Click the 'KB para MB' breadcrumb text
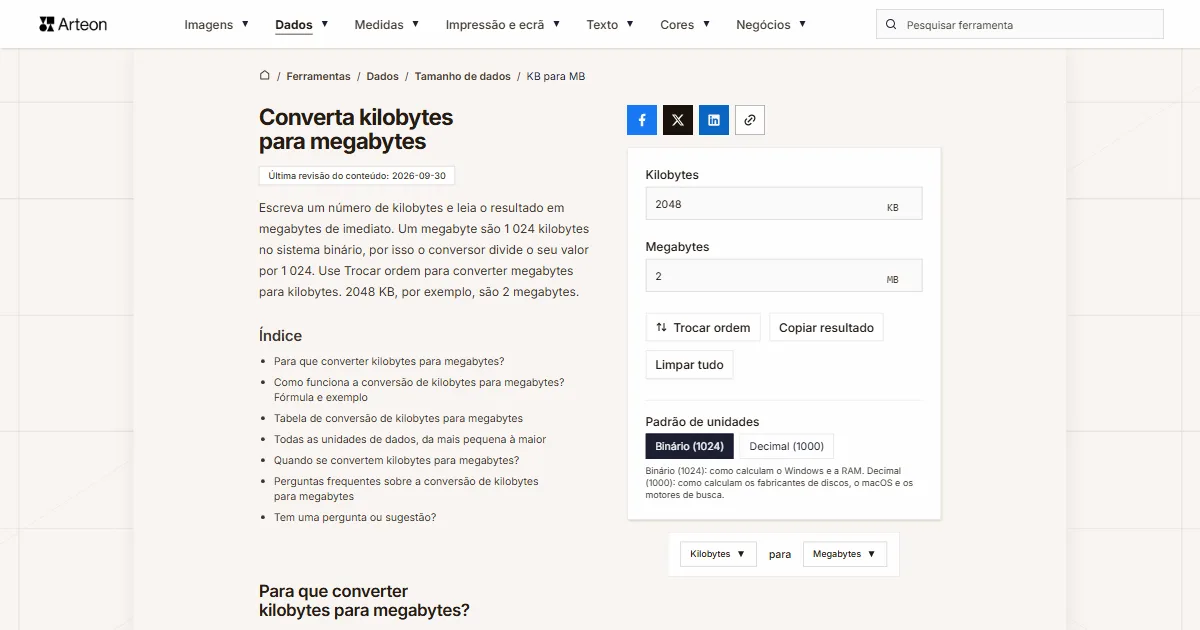 (556, 76)
